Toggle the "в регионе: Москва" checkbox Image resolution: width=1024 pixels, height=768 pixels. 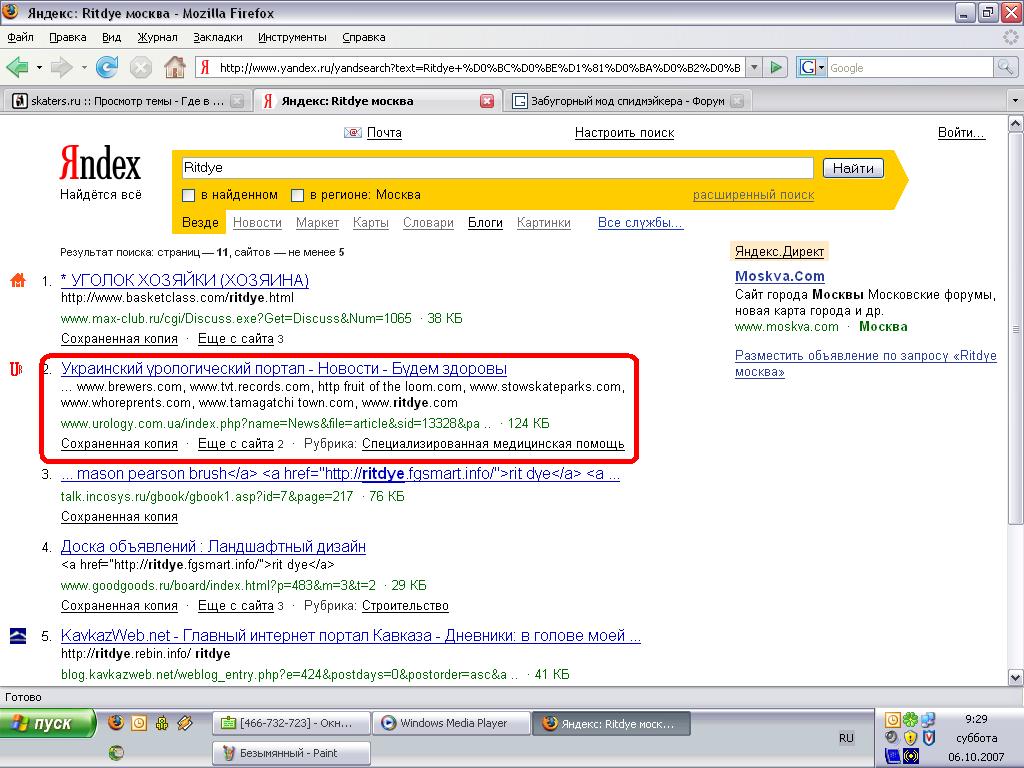tap(297, 195)
